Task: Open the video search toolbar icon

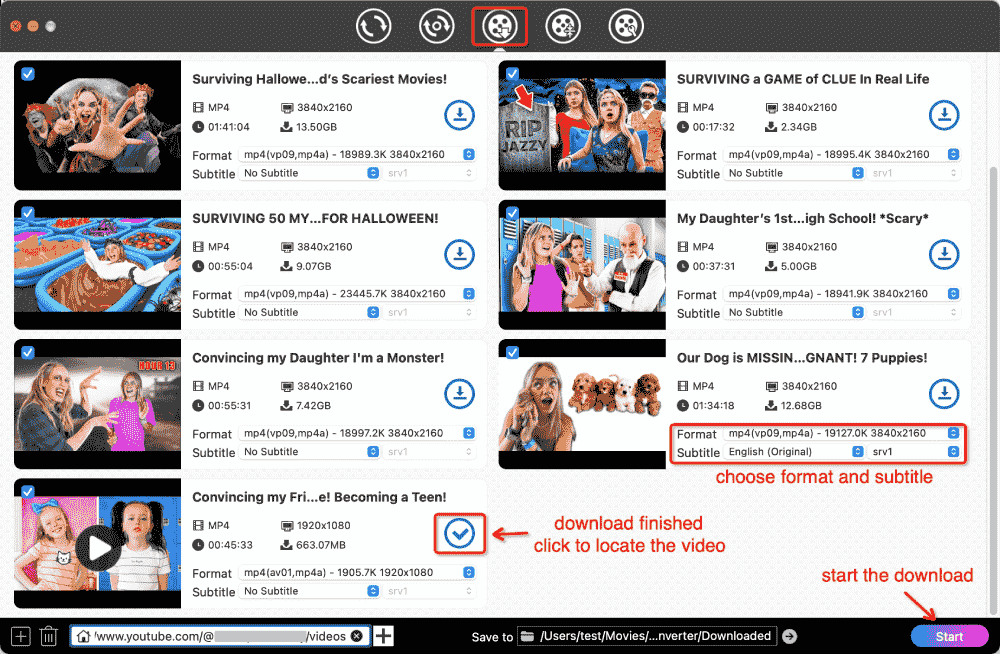Action: [x=625, y=26]
